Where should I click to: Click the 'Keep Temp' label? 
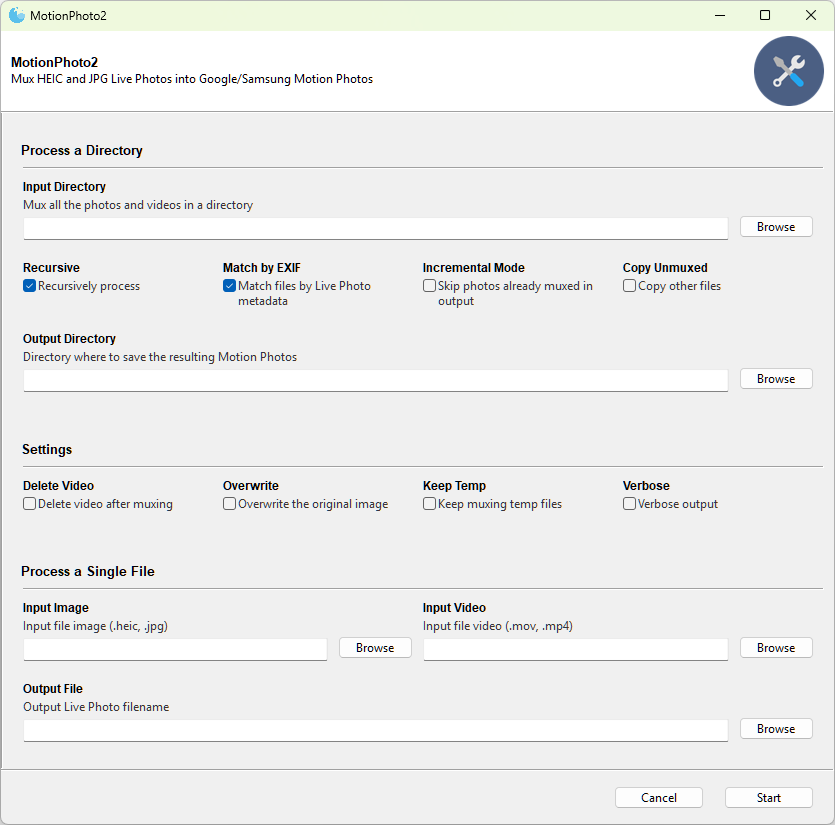(x=454, y=486)
